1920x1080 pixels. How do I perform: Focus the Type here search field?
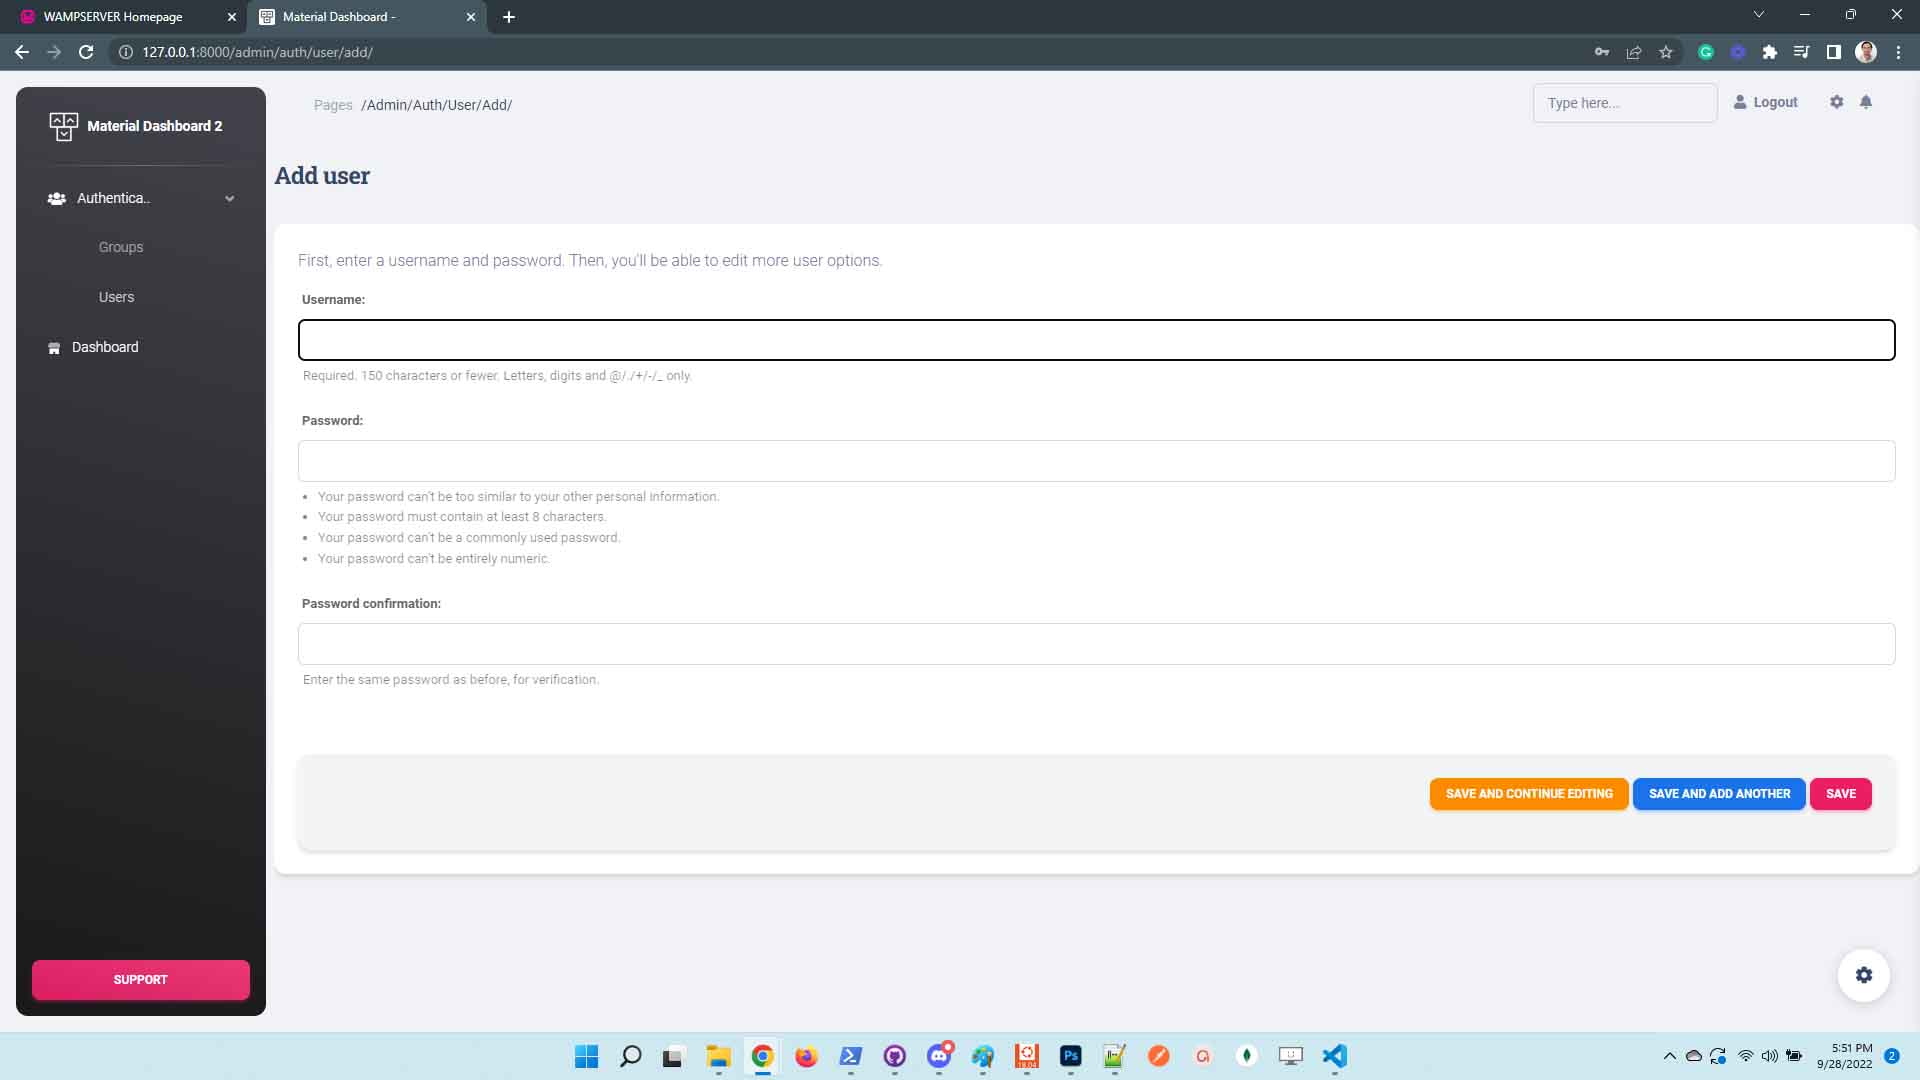pyautogui.click(x=1625, y=103)
